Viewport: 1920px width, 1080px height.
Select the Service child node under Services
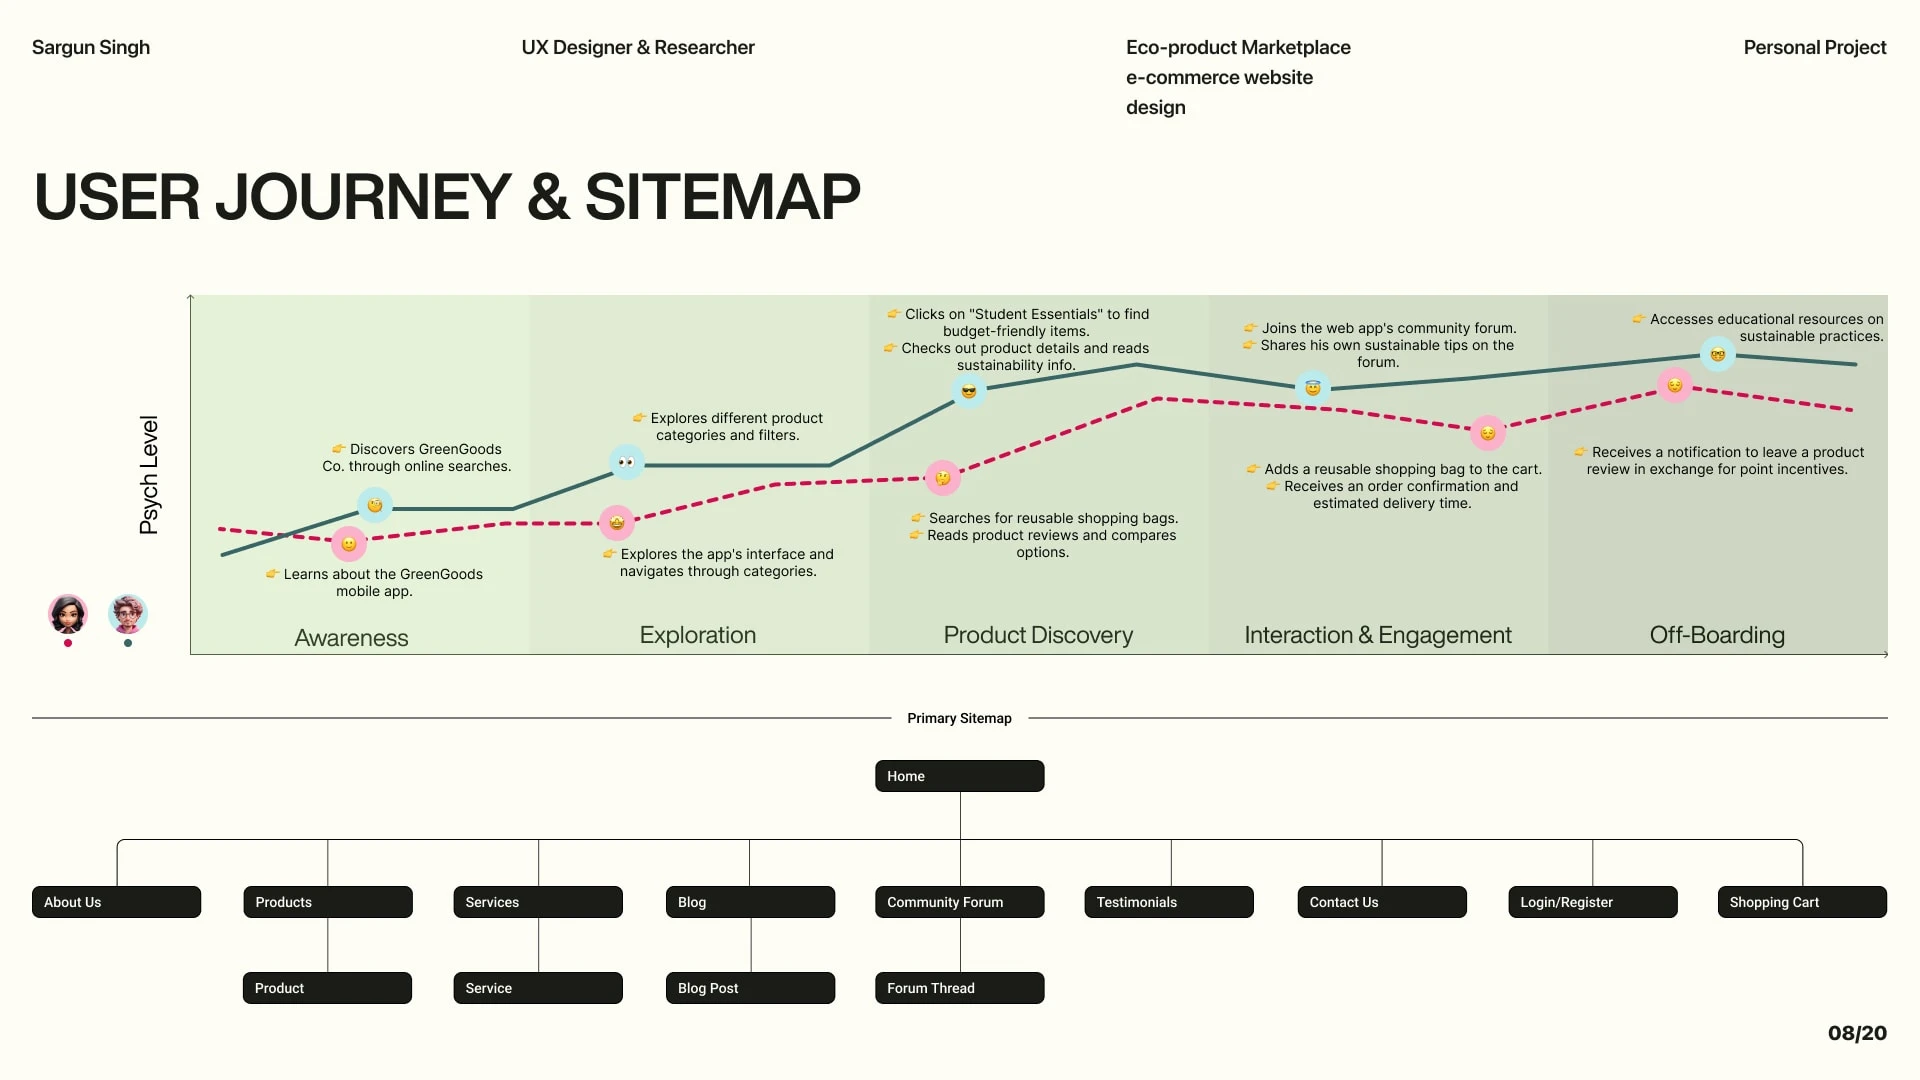click(x=538, y=988)
